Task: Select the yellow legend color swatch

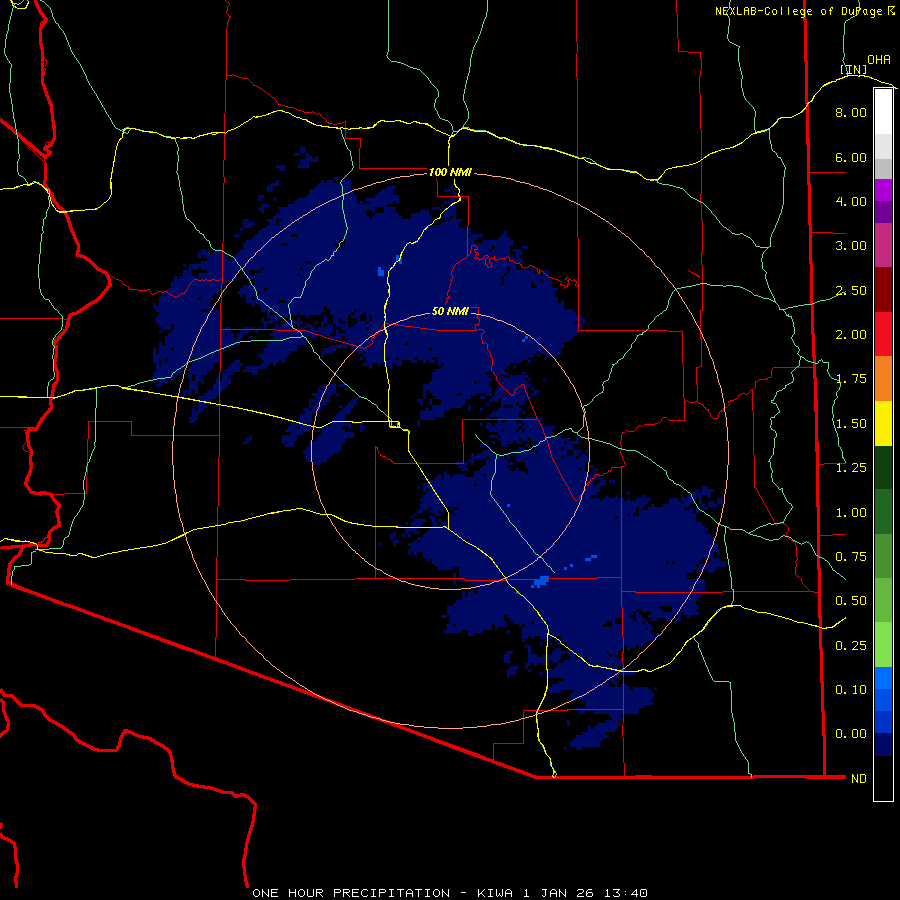Action: 883,423
